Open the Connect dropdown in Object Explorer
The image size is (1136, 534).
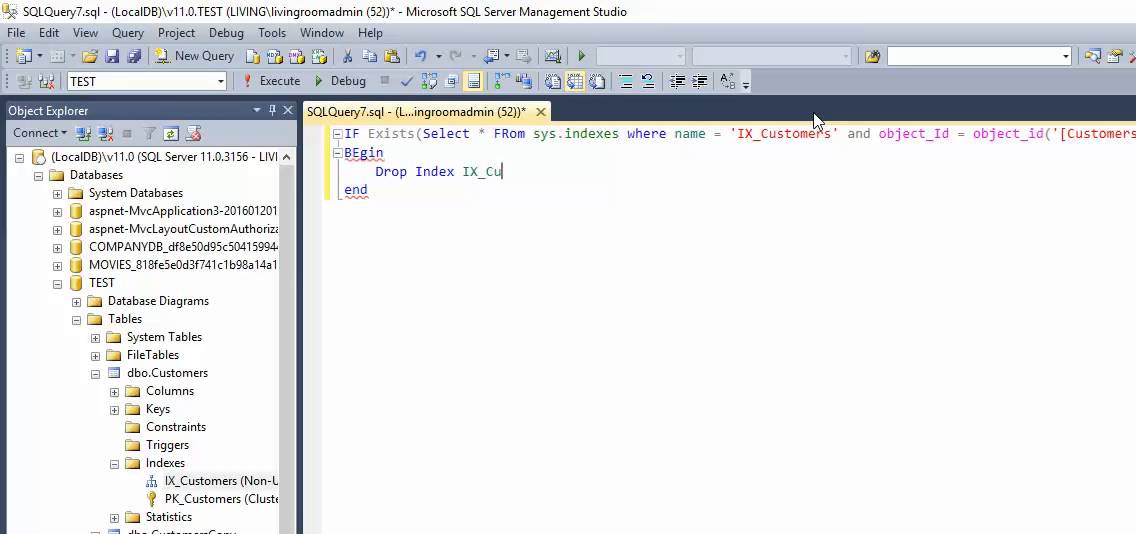(40, 133)
